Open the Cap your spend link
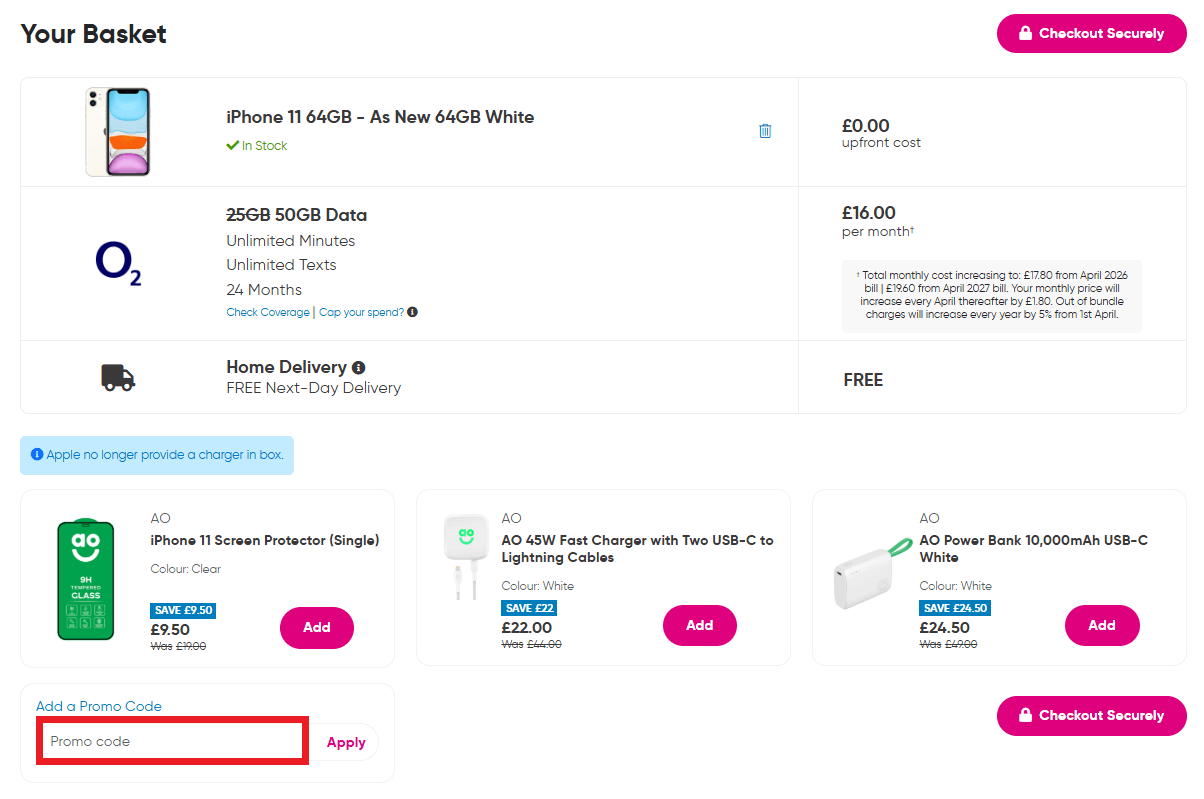1204x799 pixels. (x=361, y=312)
